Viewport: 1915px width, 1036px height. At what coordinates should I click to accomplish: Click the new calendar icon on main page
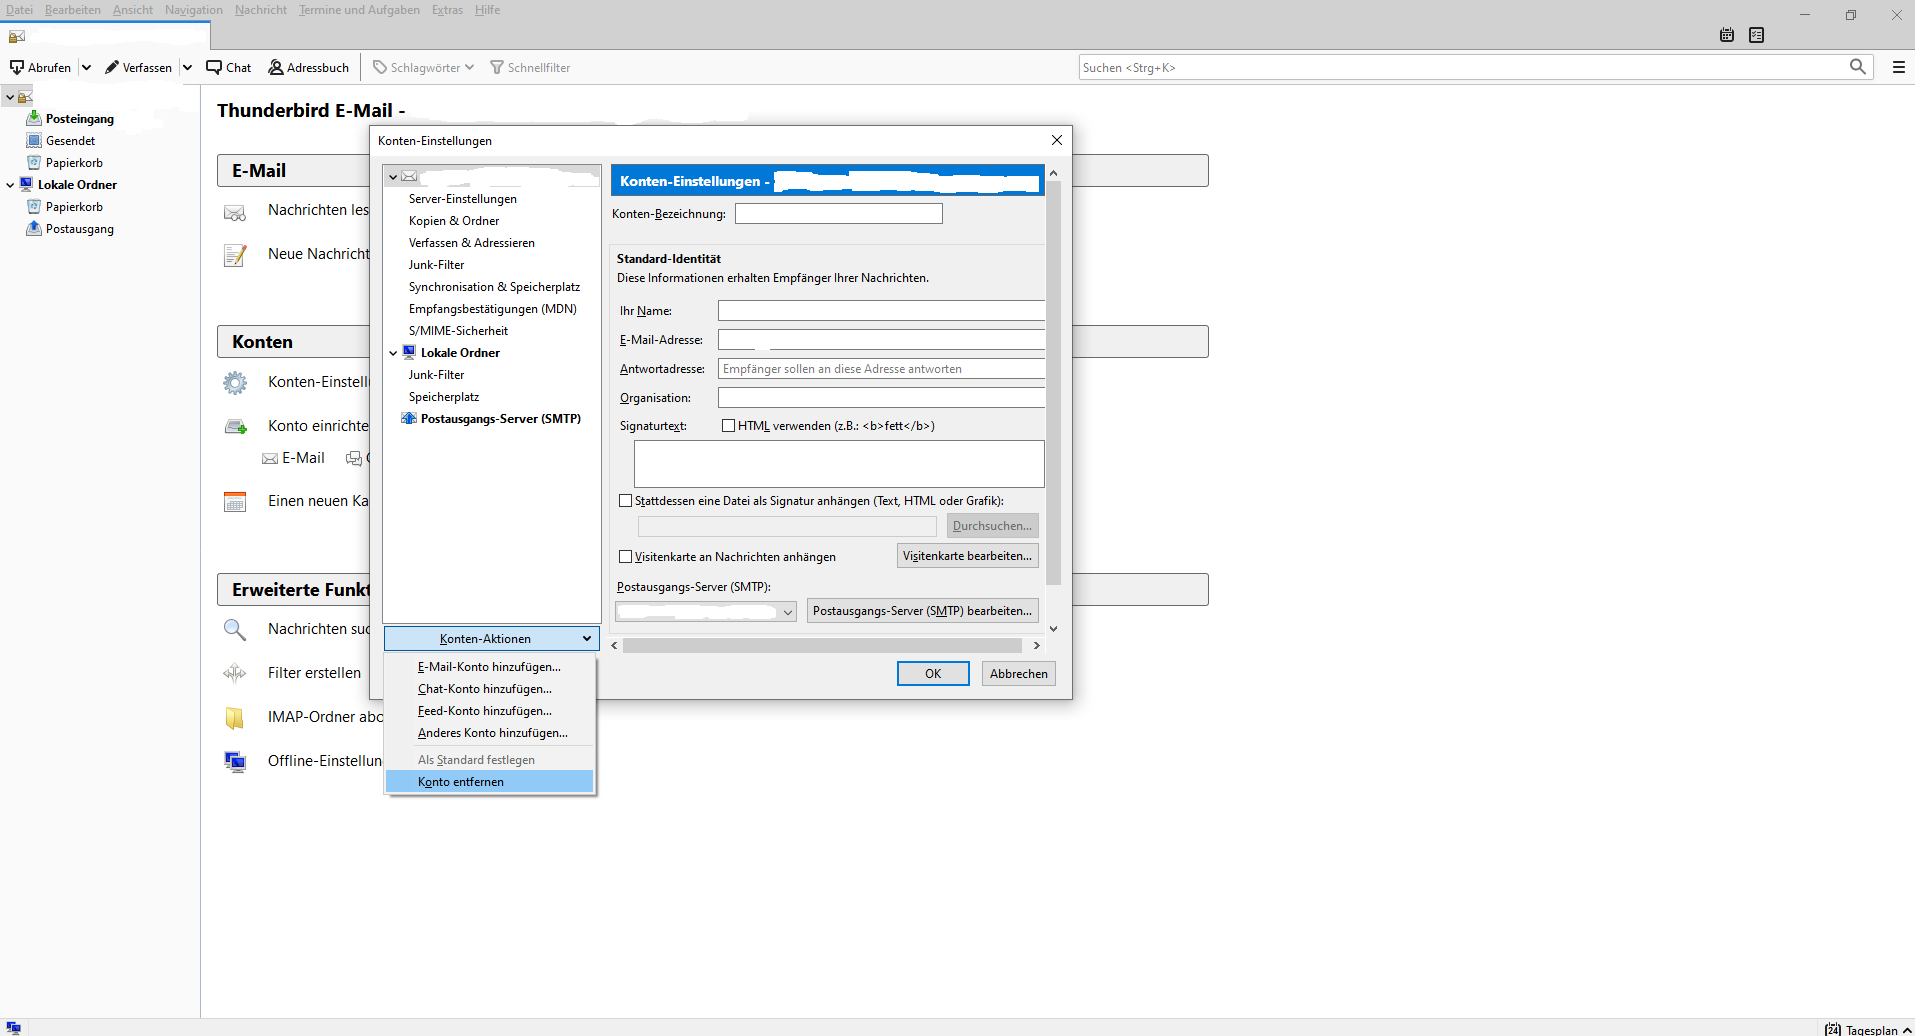235,501
